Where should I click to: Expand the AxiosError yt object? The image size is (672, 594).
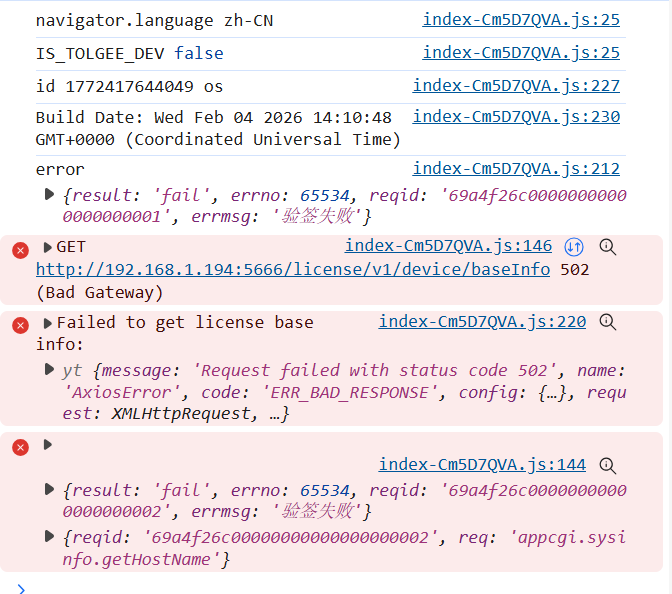[50, 370]
